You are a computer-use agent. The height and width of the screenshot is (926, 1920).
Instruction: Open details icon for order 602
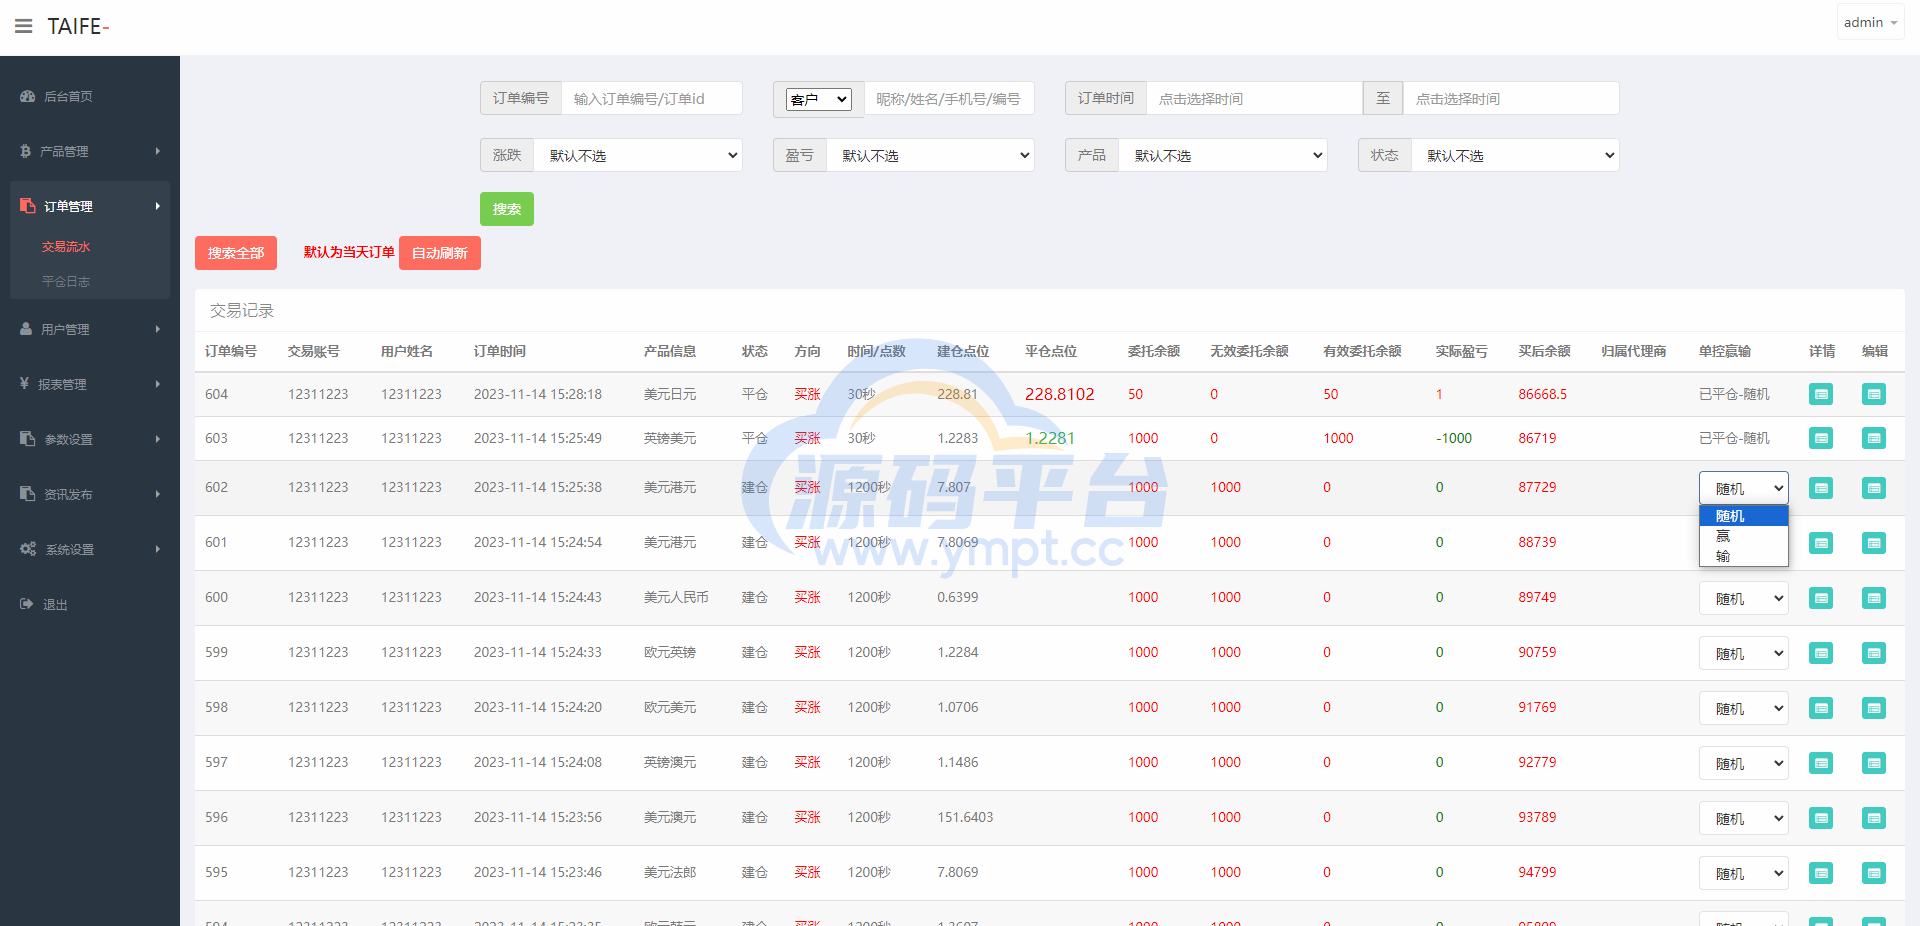(x=1821, y=488)
